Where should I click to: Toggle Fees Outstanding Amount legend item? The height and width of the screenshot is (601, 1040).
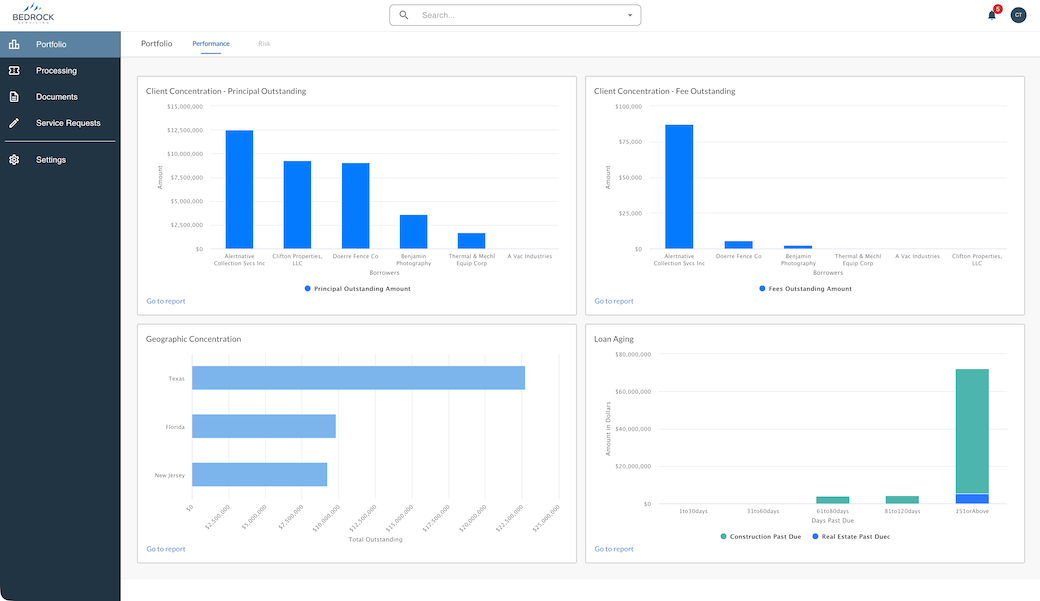(x=805, y=289)
